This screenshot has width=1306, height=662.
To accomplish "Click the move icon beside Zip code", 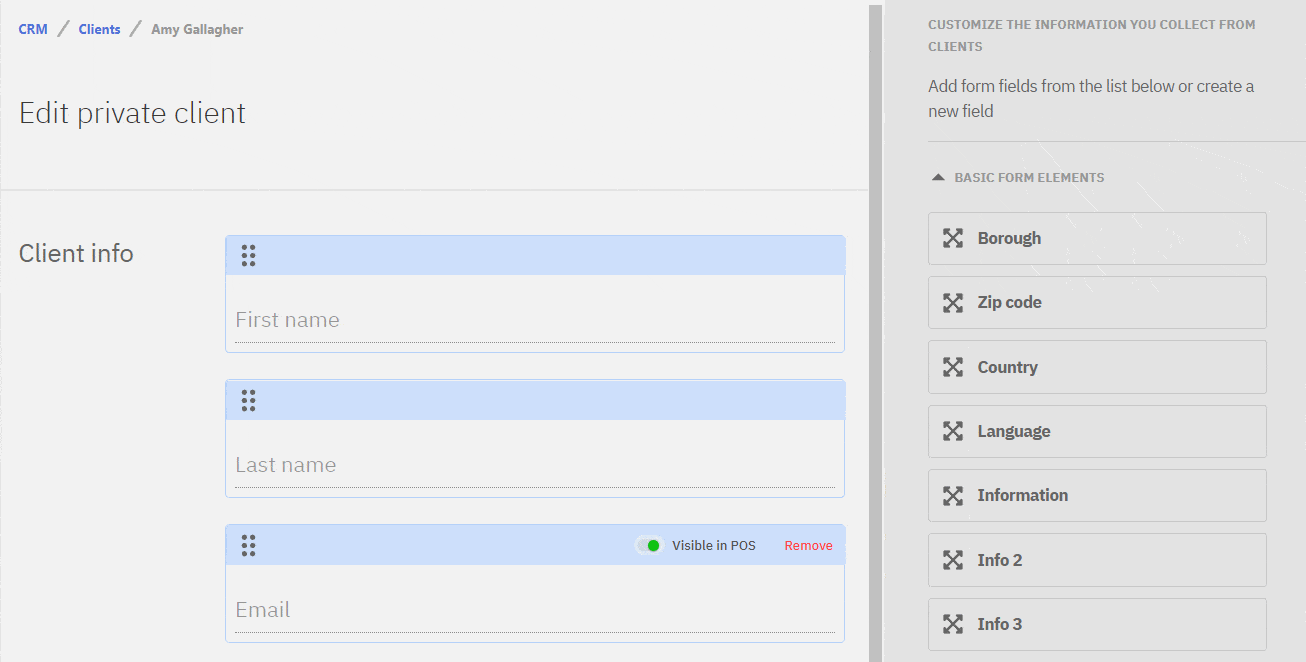I will point(953,303).
